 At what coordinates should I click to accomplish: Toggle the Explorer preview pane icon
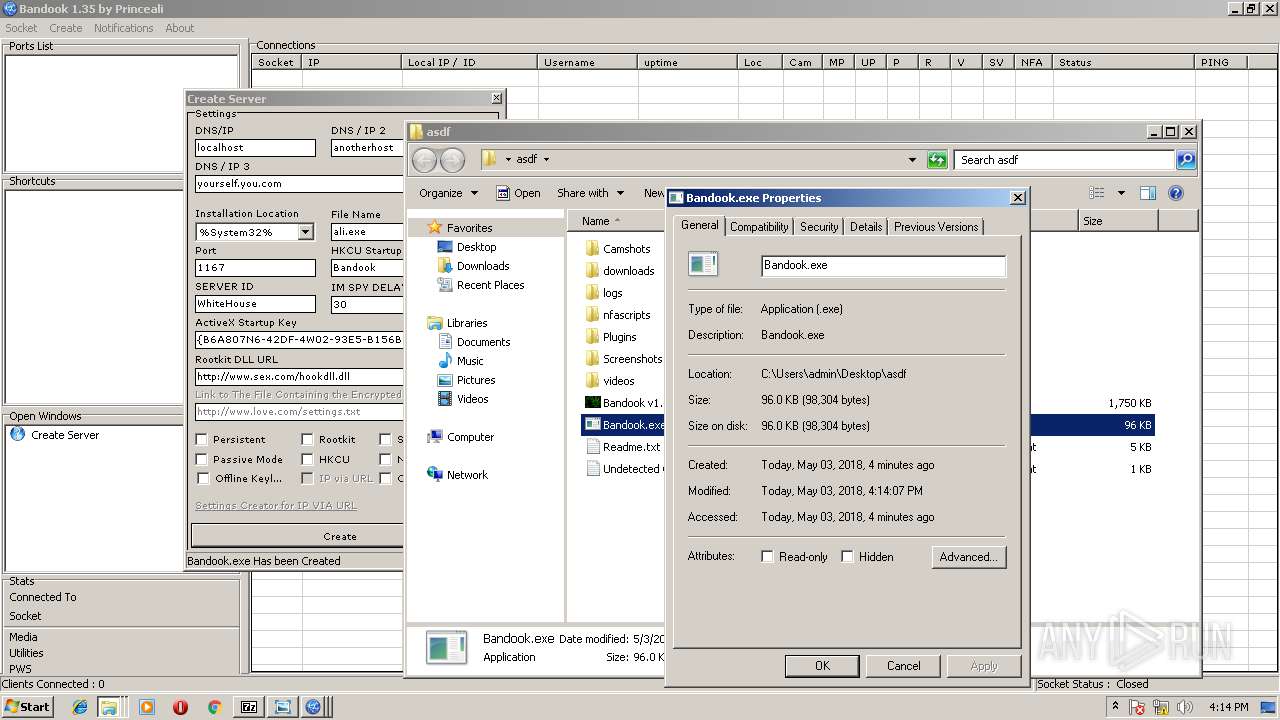coord(1148,193)
